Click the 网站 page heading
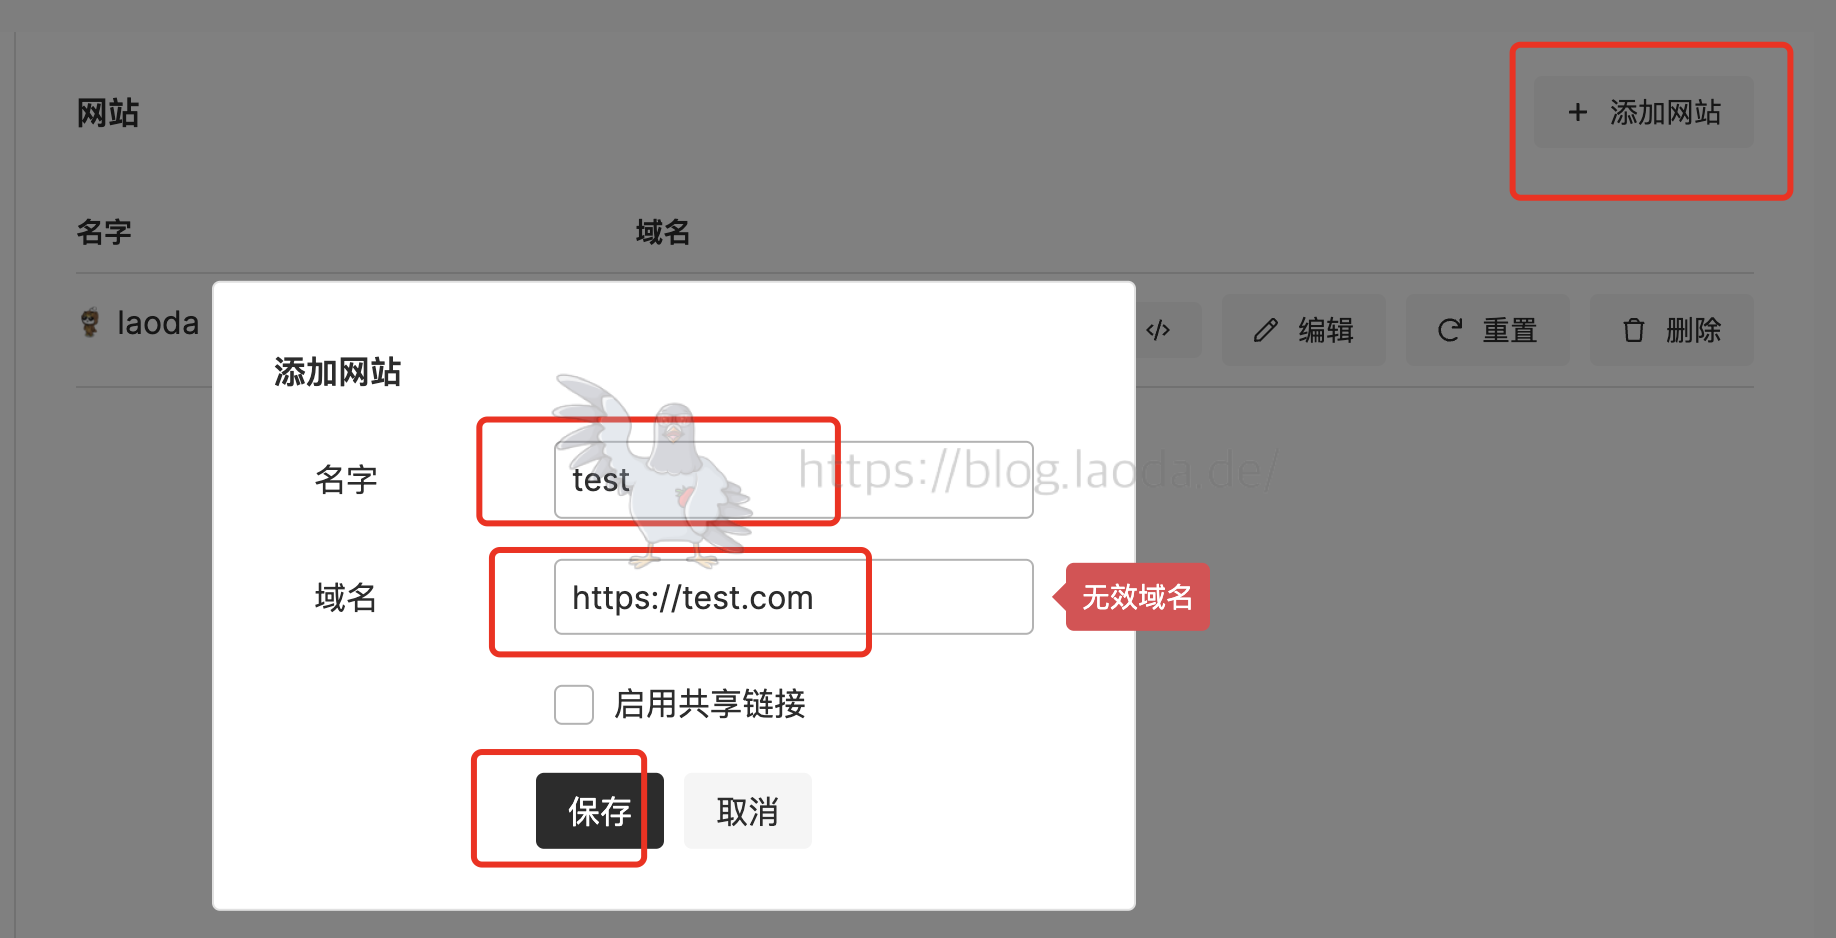1836x938 pixels. click(x=108, y=113)
